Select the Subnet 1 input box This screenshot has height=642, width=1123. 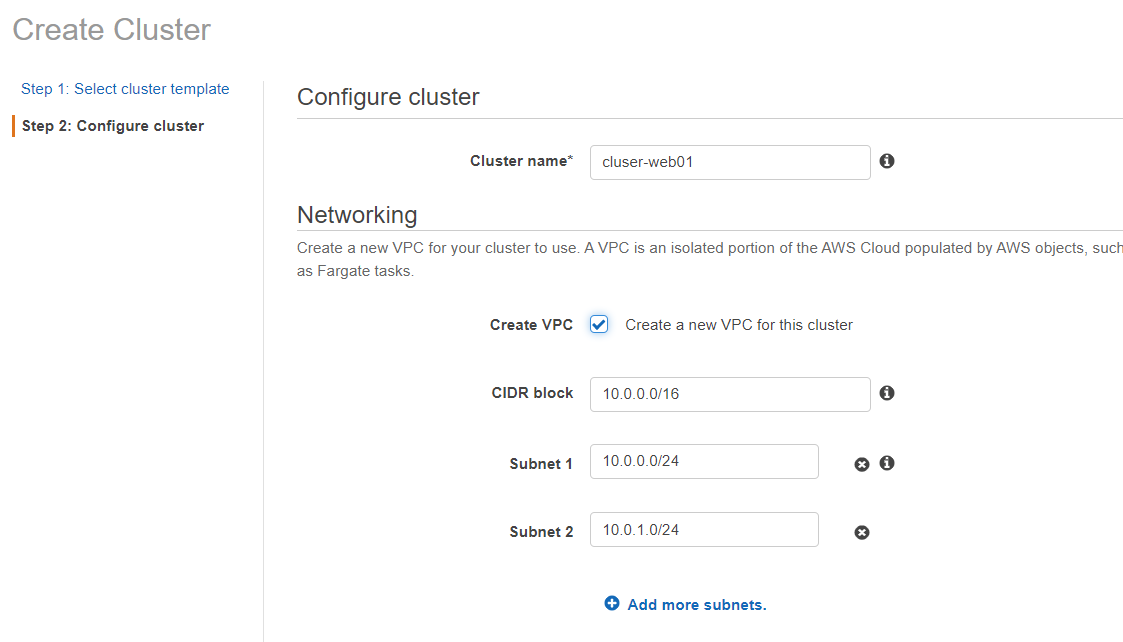[704, 461]
